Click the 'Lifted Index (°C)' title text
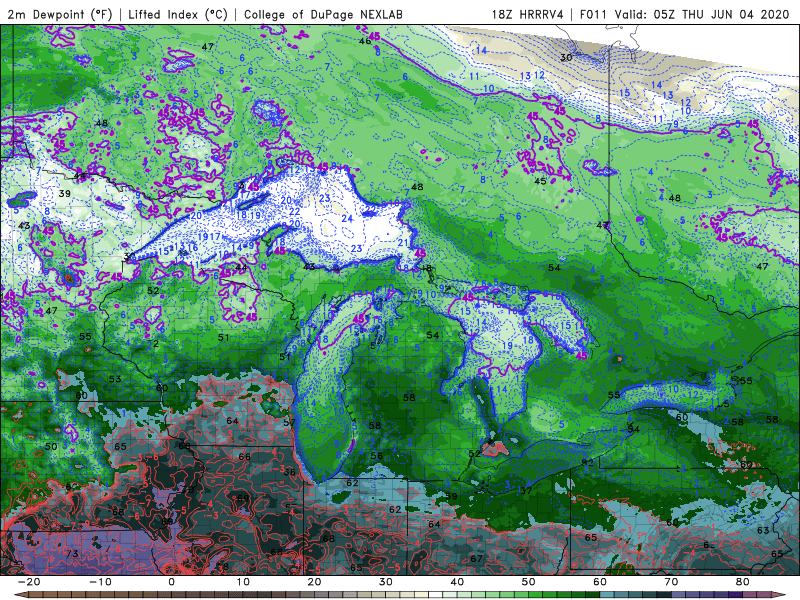The width and height of the screenshot is (800, 600). coord(178,14)
